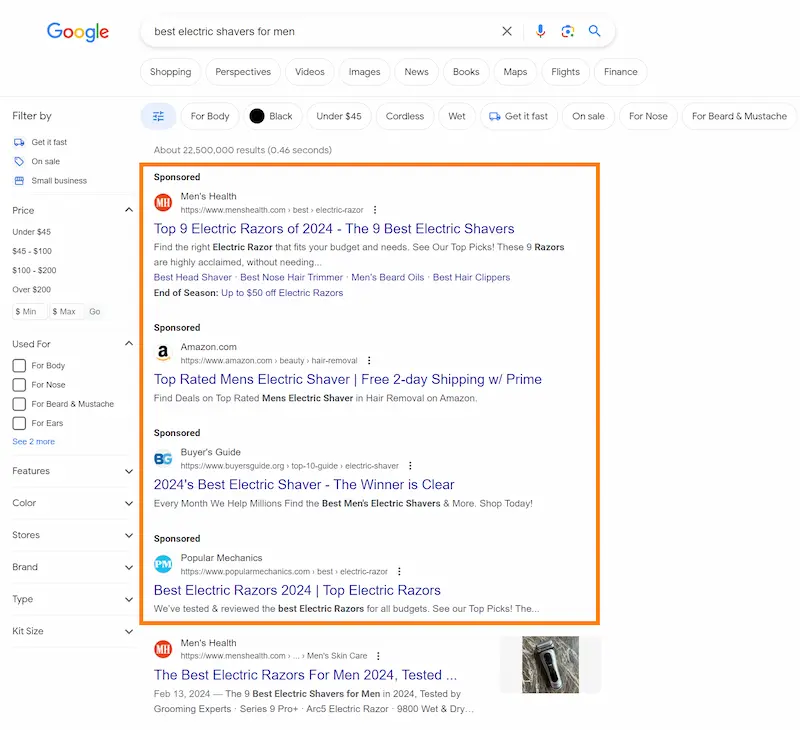Image resolution: width=800 pixels, height=730 pixels.
Task: Check the For Body checkbox
Action: coord(19,366)
